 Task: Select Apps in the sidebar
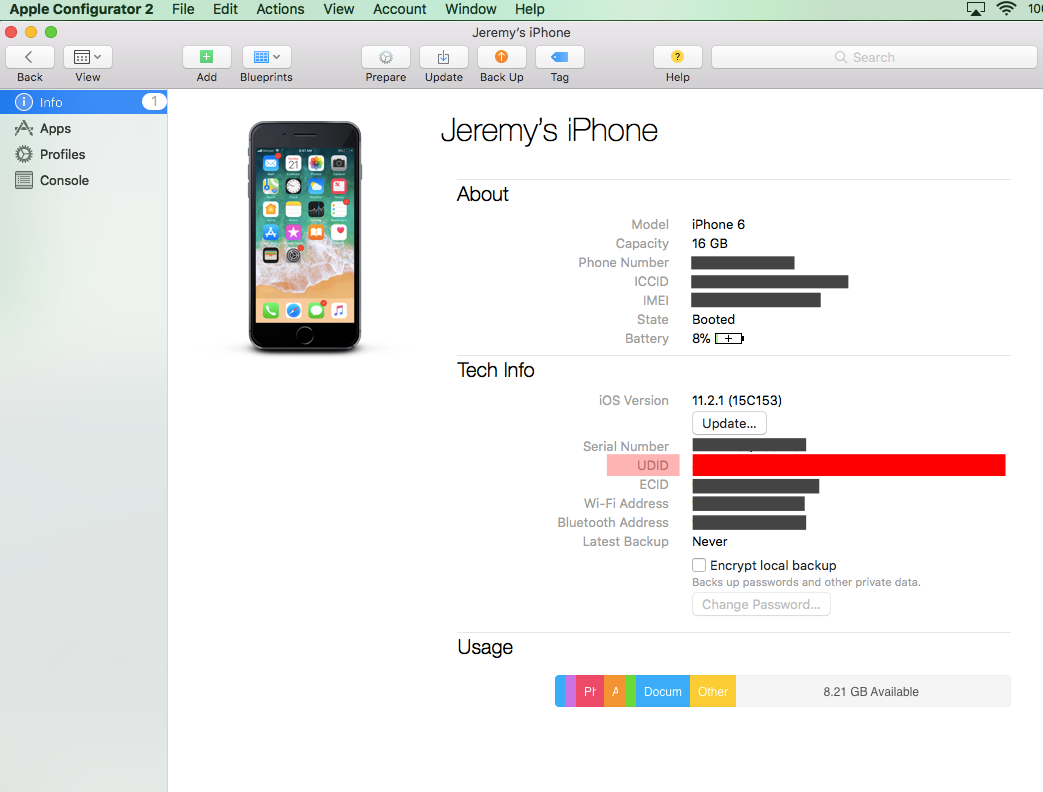[x=55, y=128]
